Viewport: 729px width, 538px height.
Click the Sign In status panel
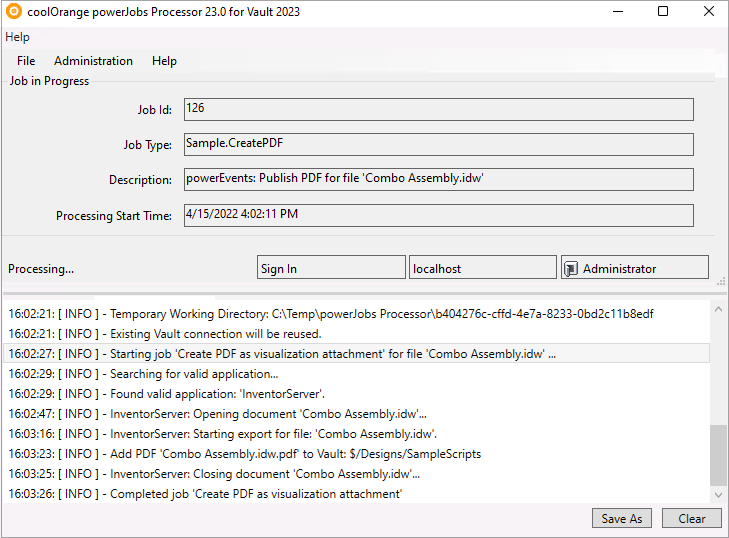pyautogui.click(x=331, y=267)
